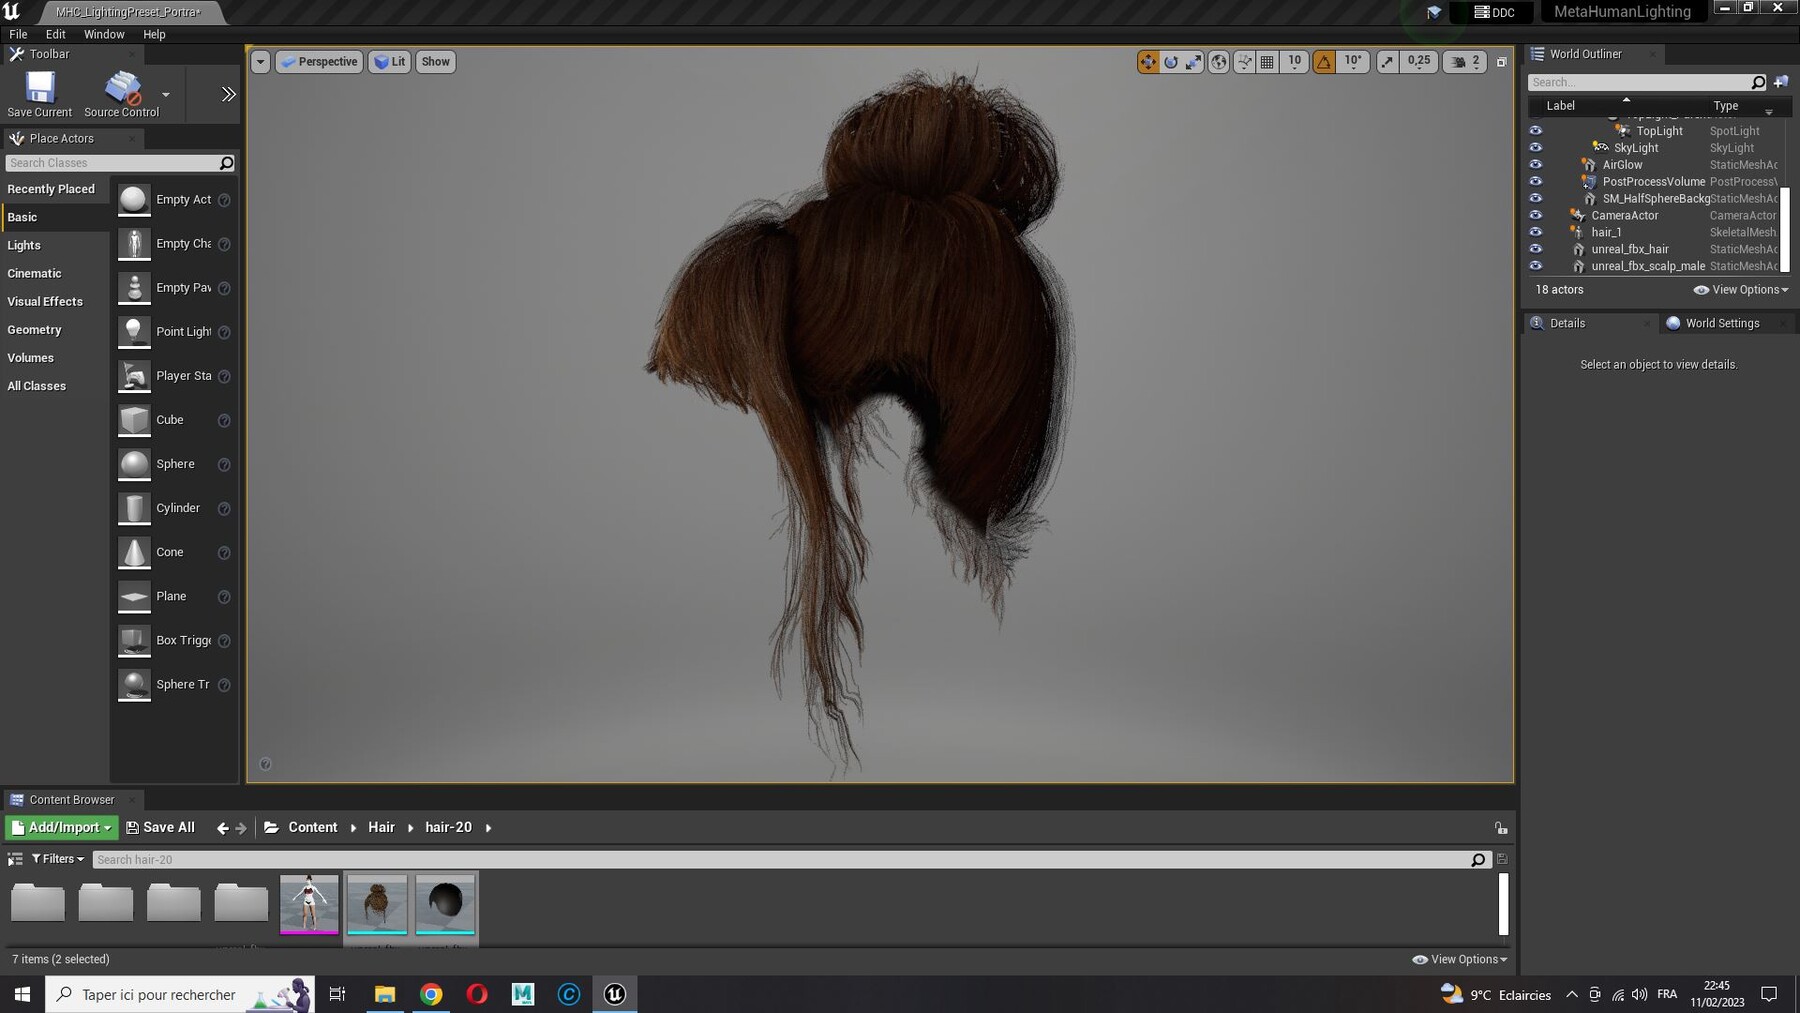Toggle scale snapping icon
Image resolution: width=1800 pixels, height=1013 pixels.
click(1387, 62)
